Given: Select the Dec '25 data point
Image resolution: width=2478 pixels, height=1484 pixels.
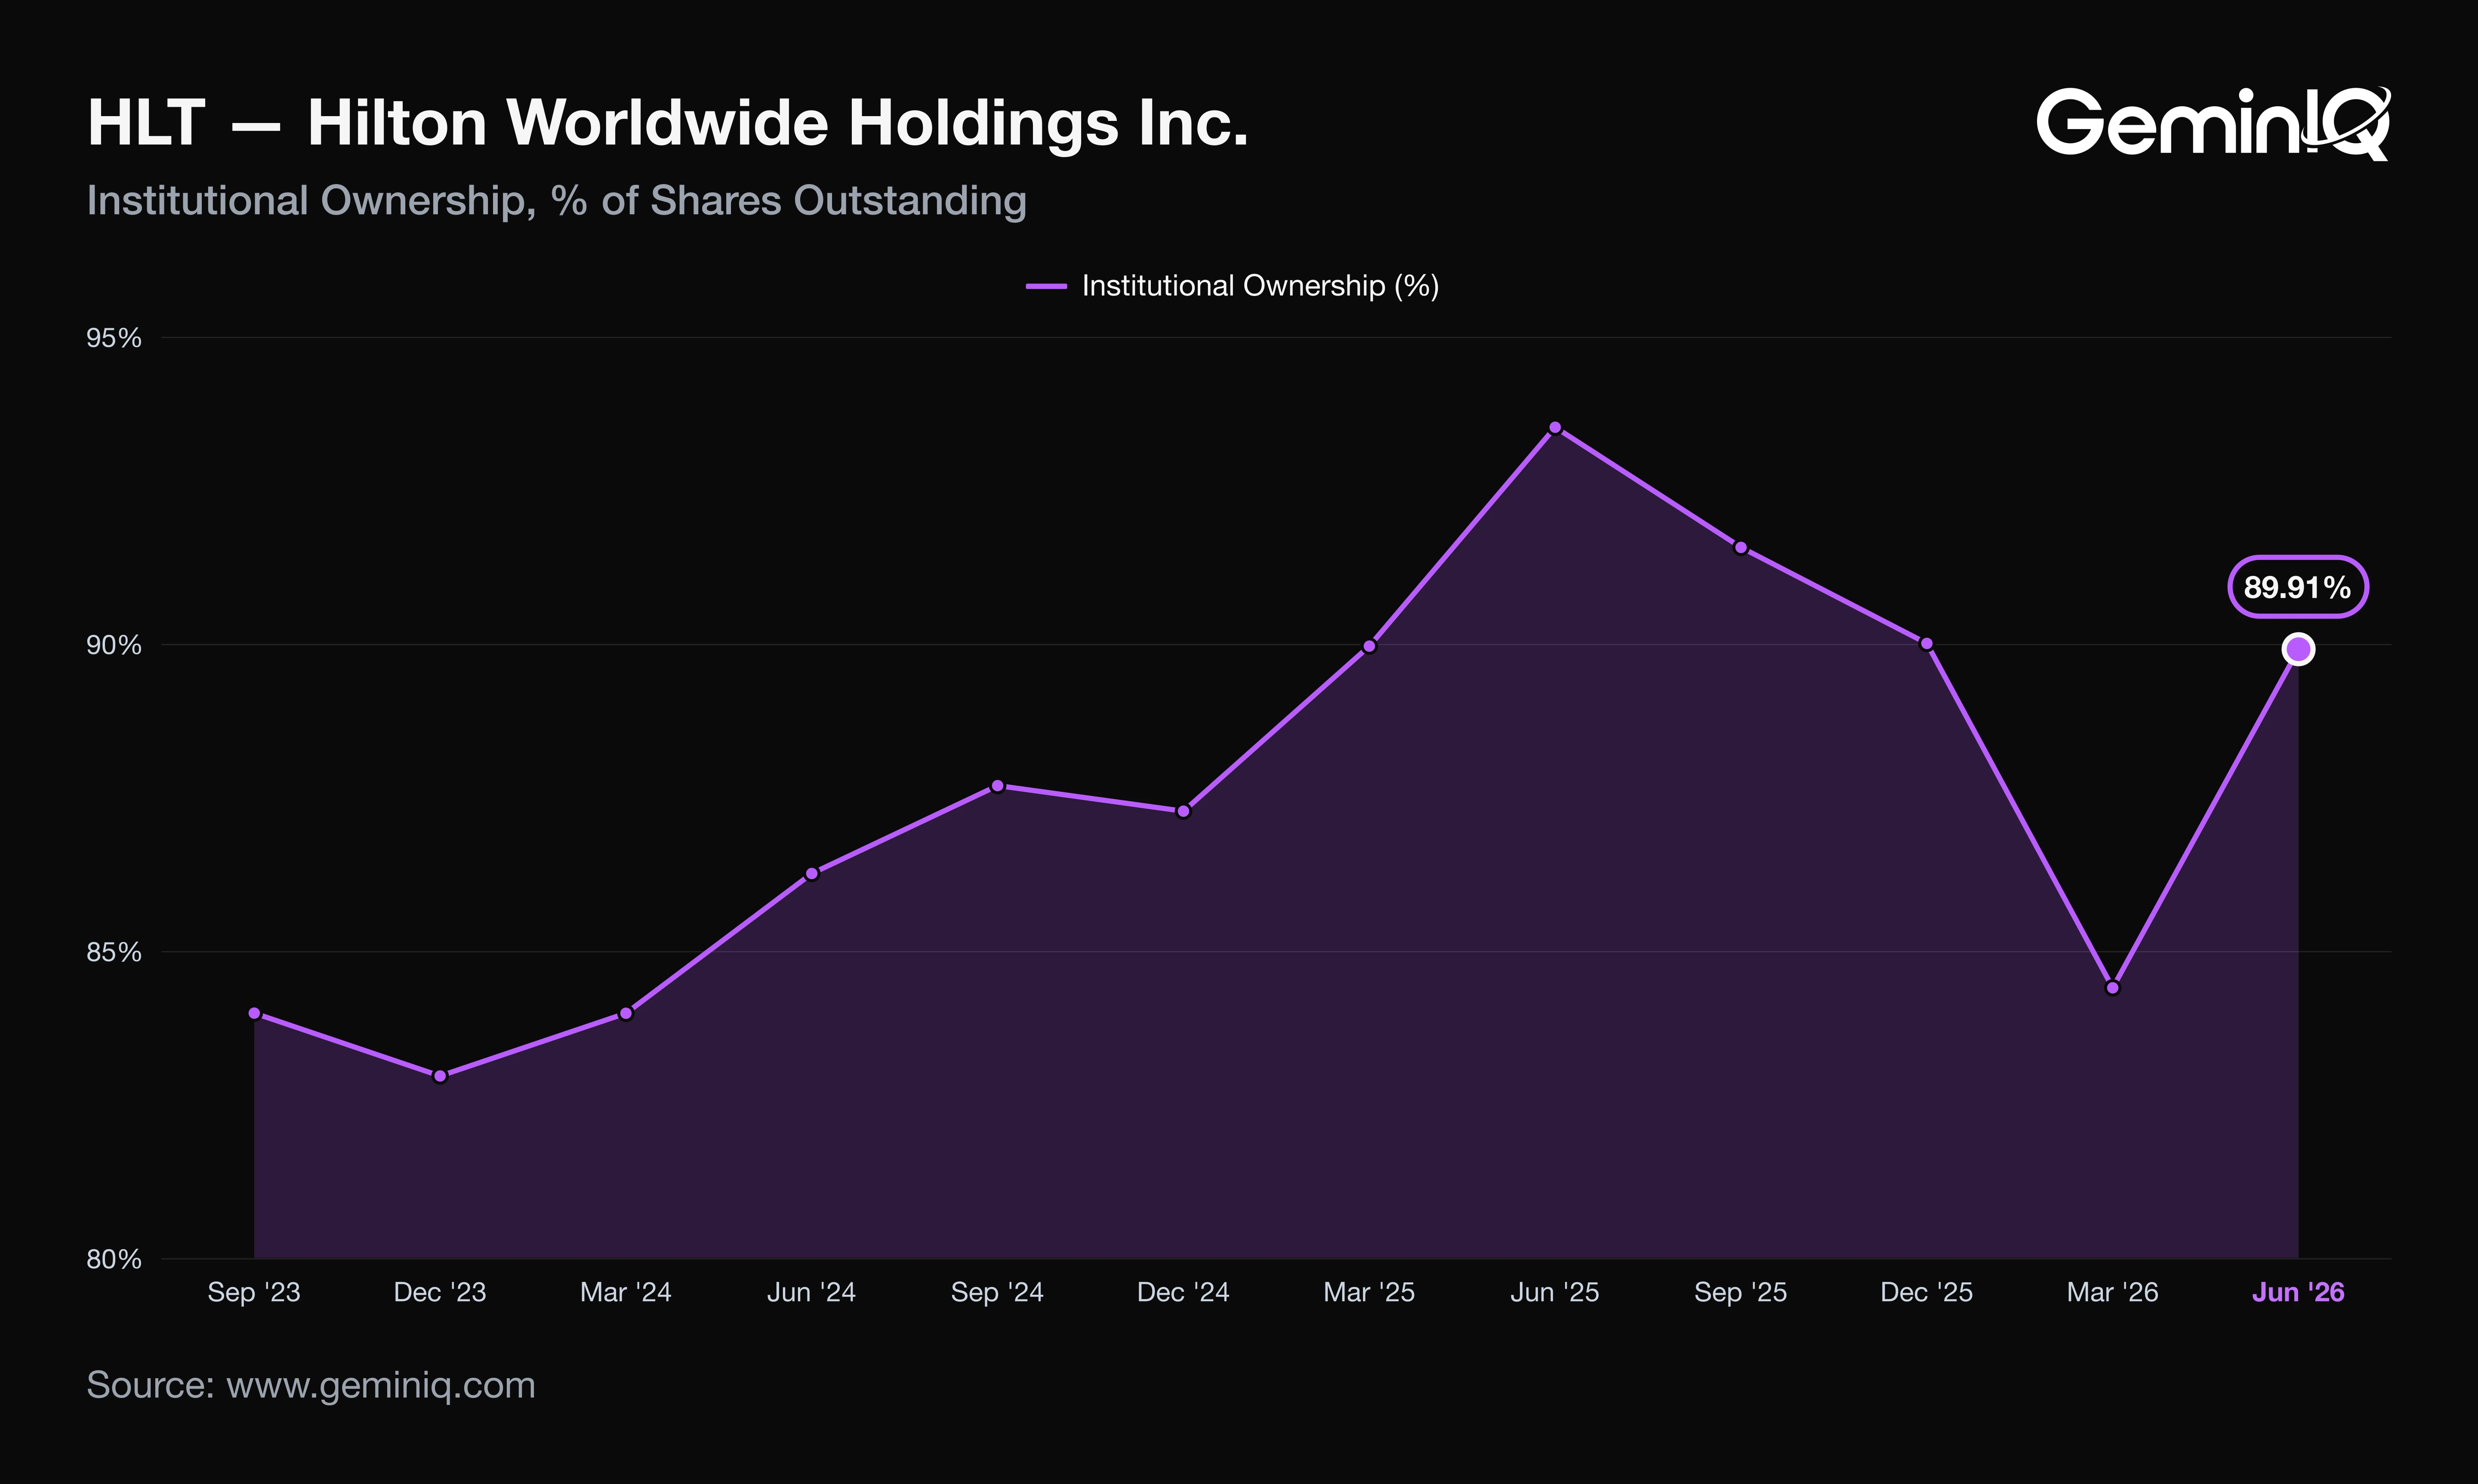Looking at the screenshot, I should (x=1927, y=644).
